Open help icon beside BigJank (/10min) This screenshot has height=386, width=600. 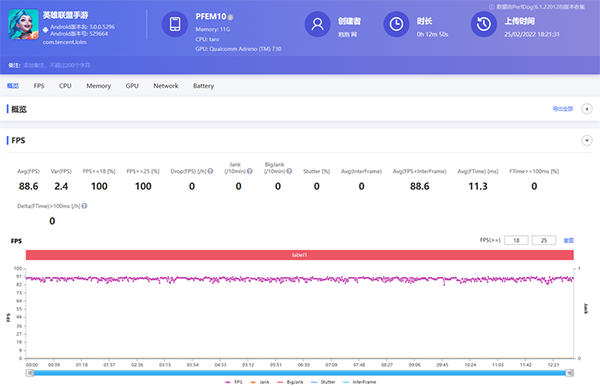pos(289,171)
